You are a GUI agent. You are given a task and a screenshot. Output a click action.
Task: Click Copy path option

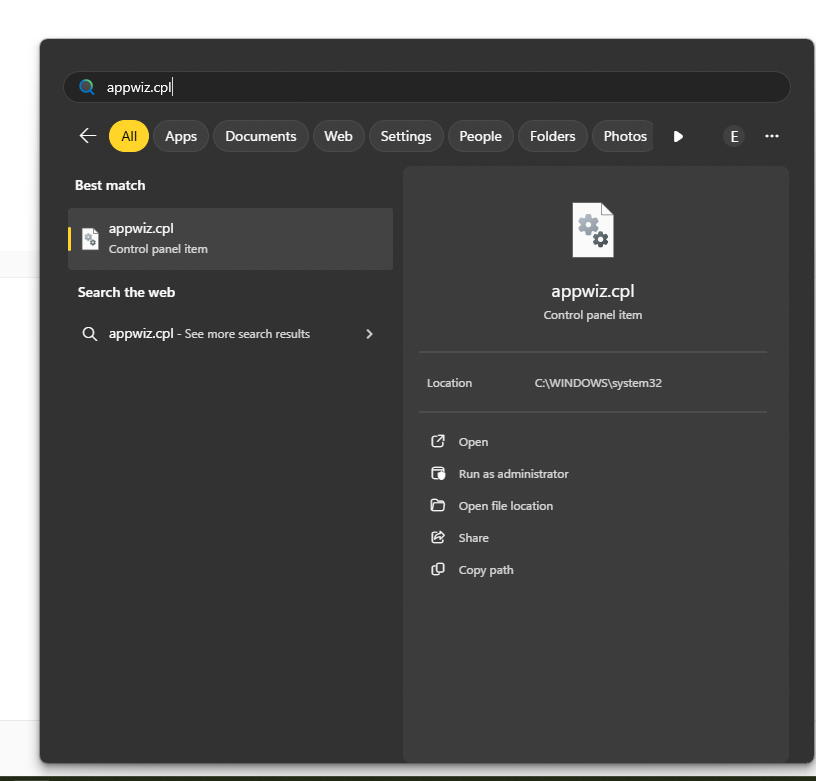(486, 570)
